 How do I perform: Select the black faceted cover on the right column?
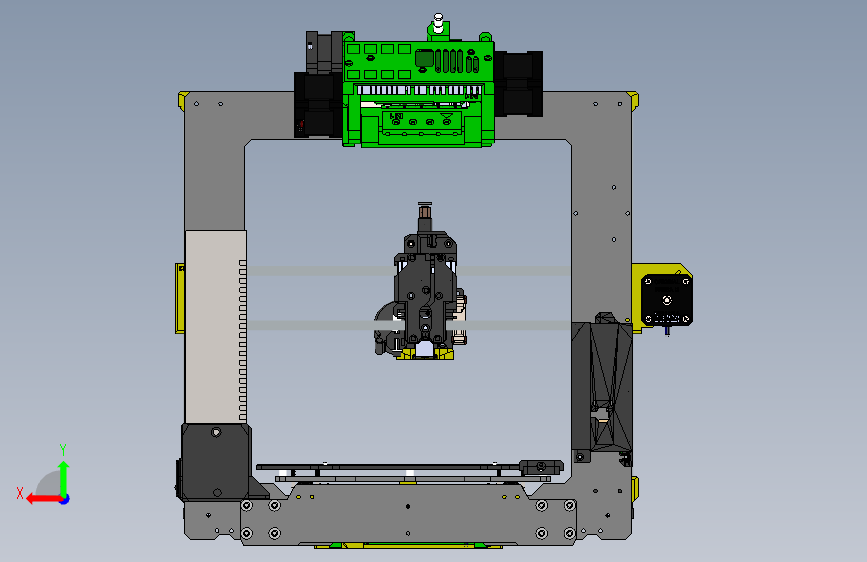603,386
